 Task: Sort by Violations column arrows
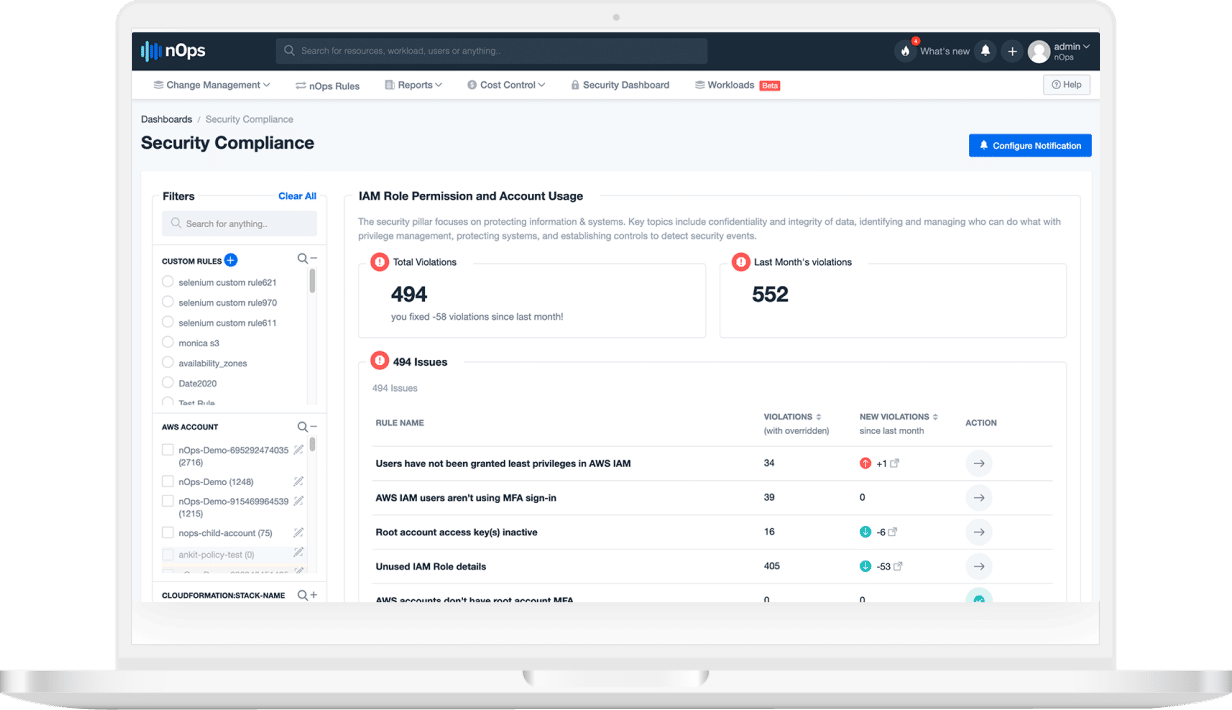819,416
